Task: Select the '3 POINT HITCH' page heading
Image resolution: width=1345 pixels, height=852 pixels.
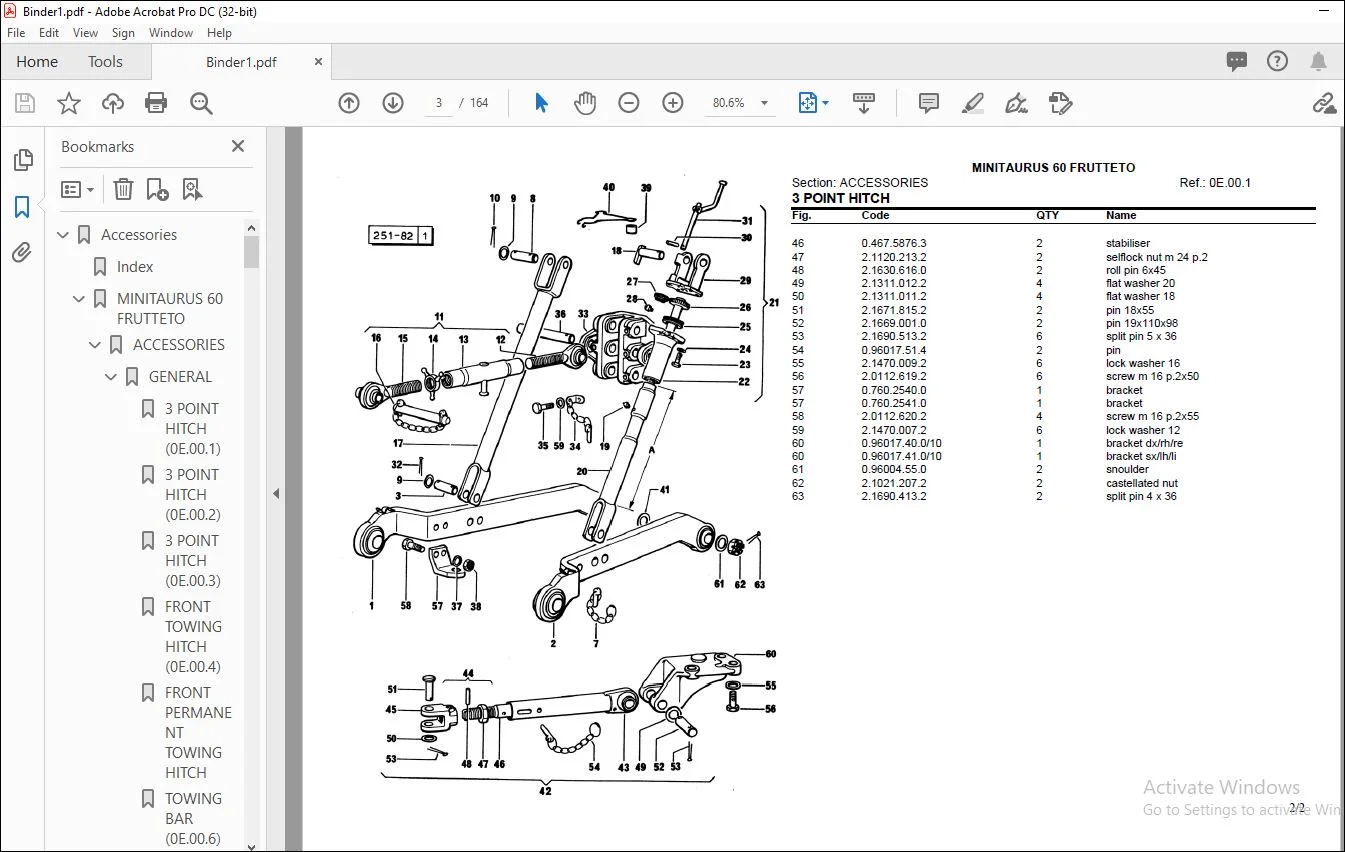Action: click(841, 198)
